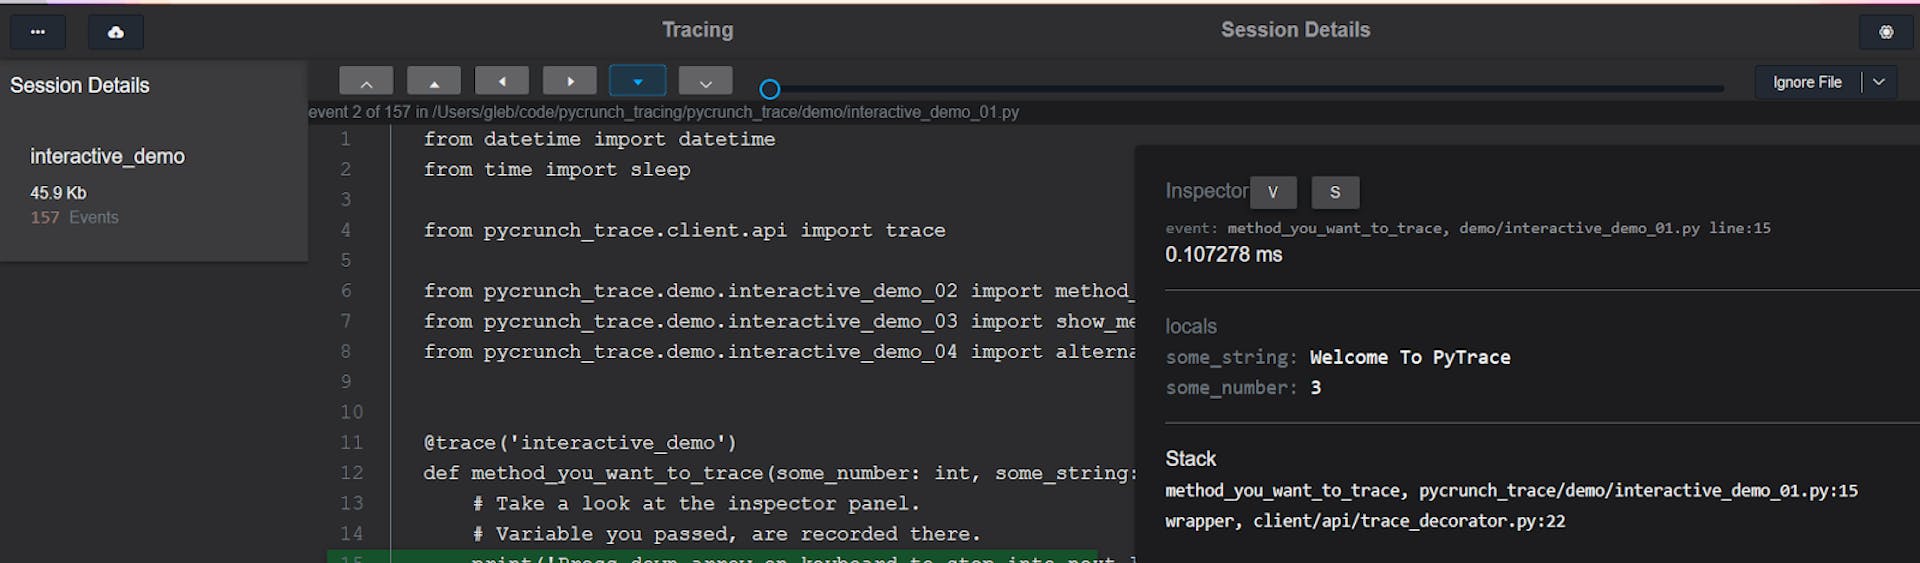
Task: Step back with the left arrow button
Action: pyautogui.click(x=502, y=82)
